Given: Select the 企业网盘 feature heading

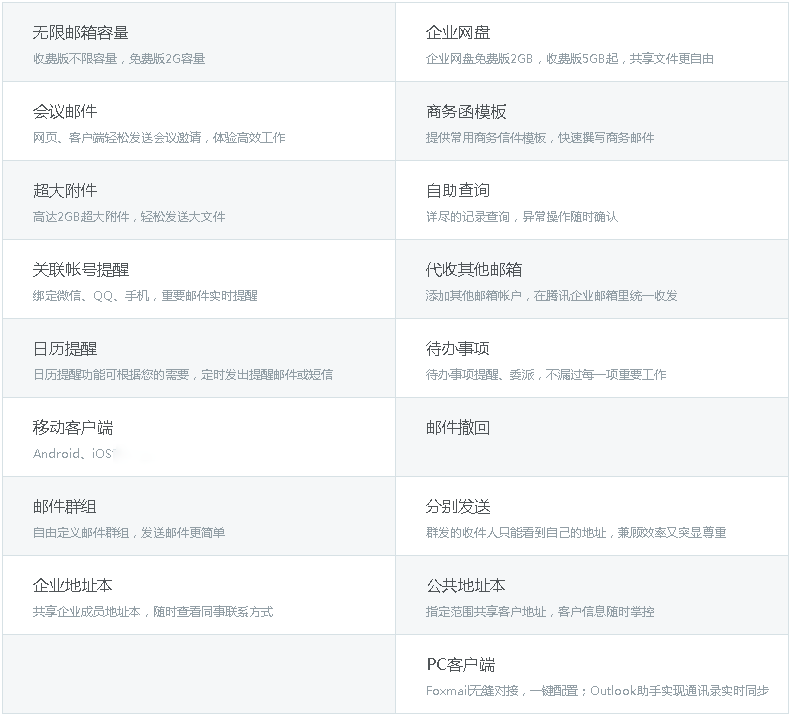Looking at the screenshot, I should click(458, 33).
